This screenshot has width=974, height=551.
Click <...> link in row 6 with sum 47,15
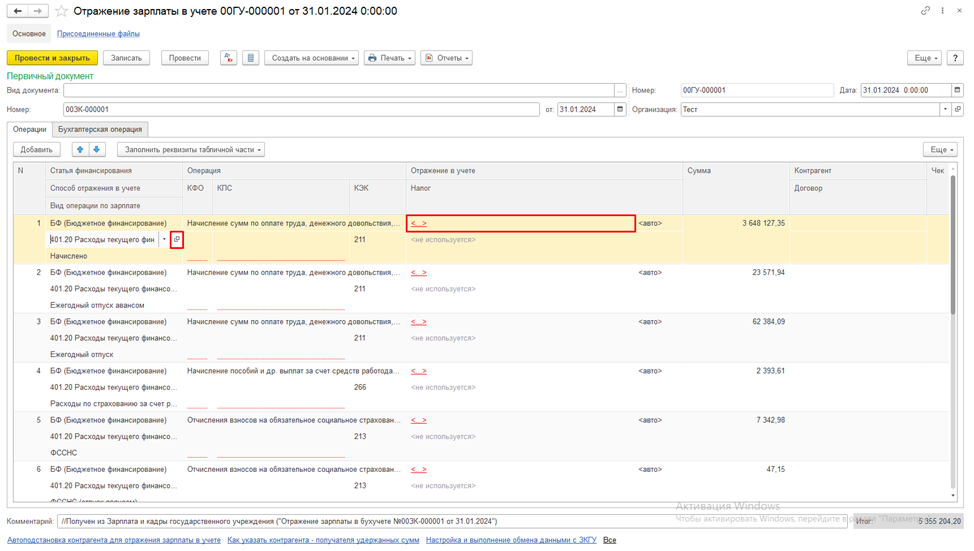(x=419, y=469)
